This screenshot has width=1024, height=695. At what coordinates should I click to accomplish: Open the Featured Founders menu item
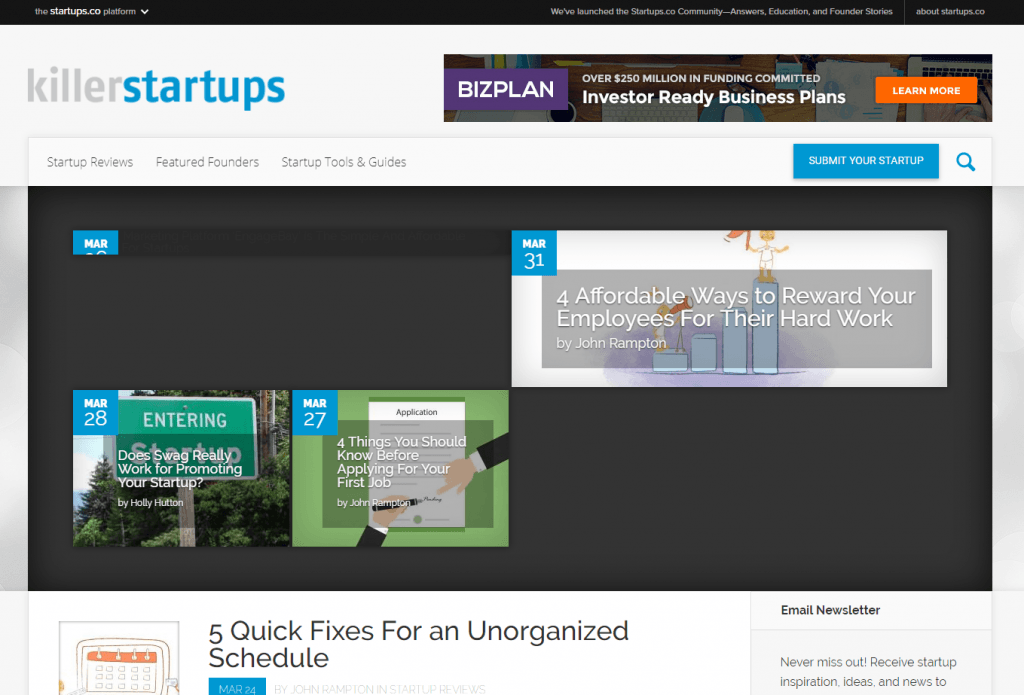[207, 162]
